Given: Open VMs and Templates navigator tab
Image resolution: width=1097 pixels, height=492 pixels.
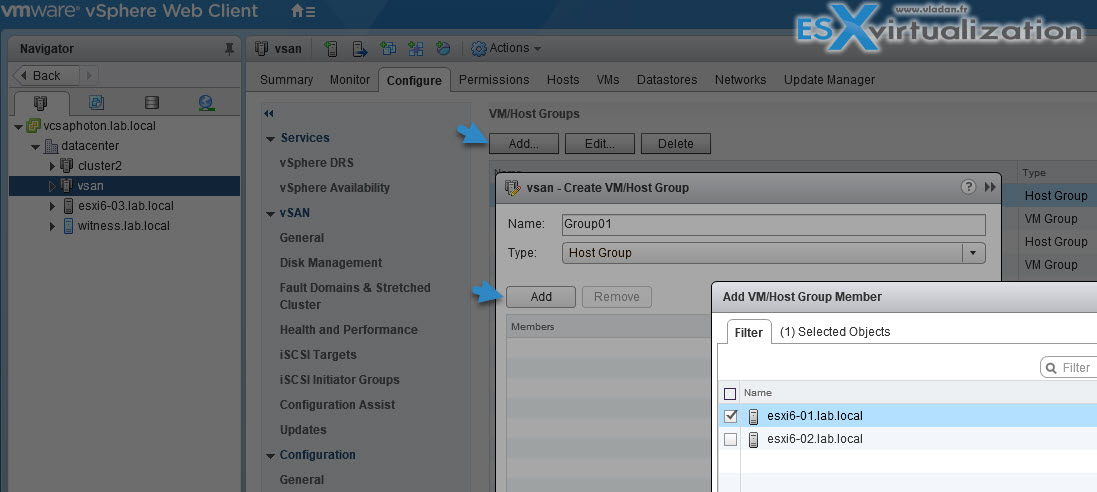Looking at the screenshot, I should (x=96, y=103).
